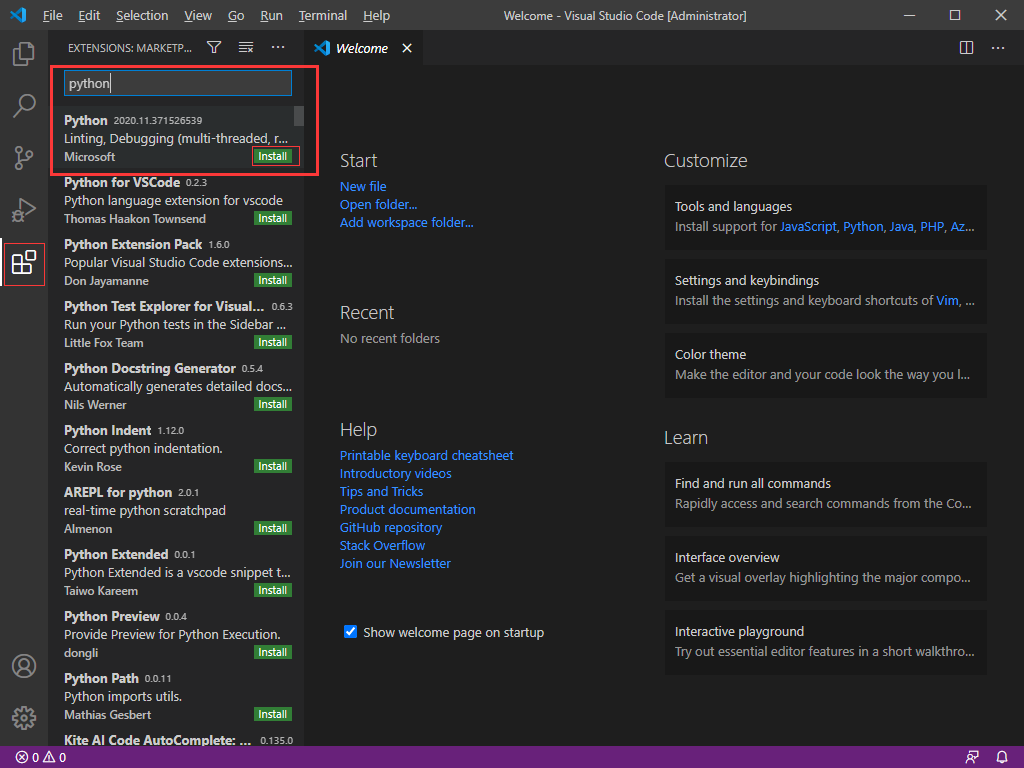The image size is (1024, 768).
Task: Close the Welcome tab
Action: (x=407, y=48)
